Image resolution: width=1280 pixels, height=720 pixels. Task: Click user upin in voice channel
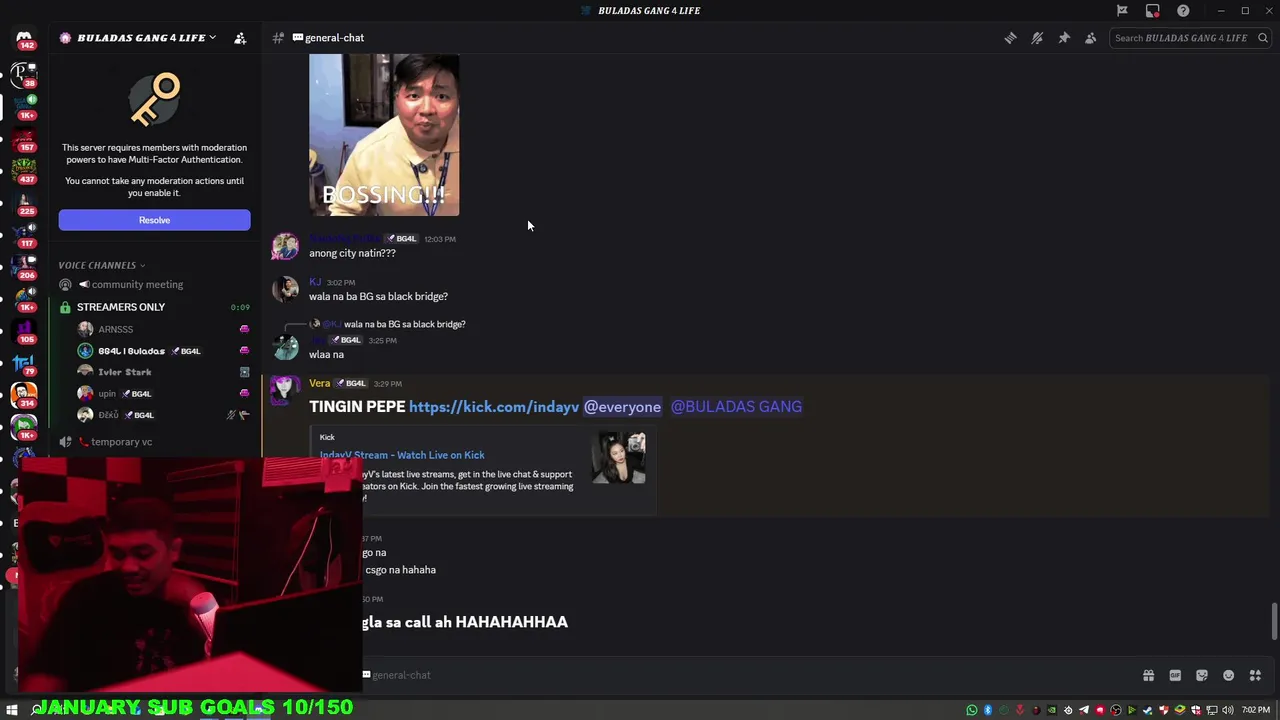tap(107, 394)
